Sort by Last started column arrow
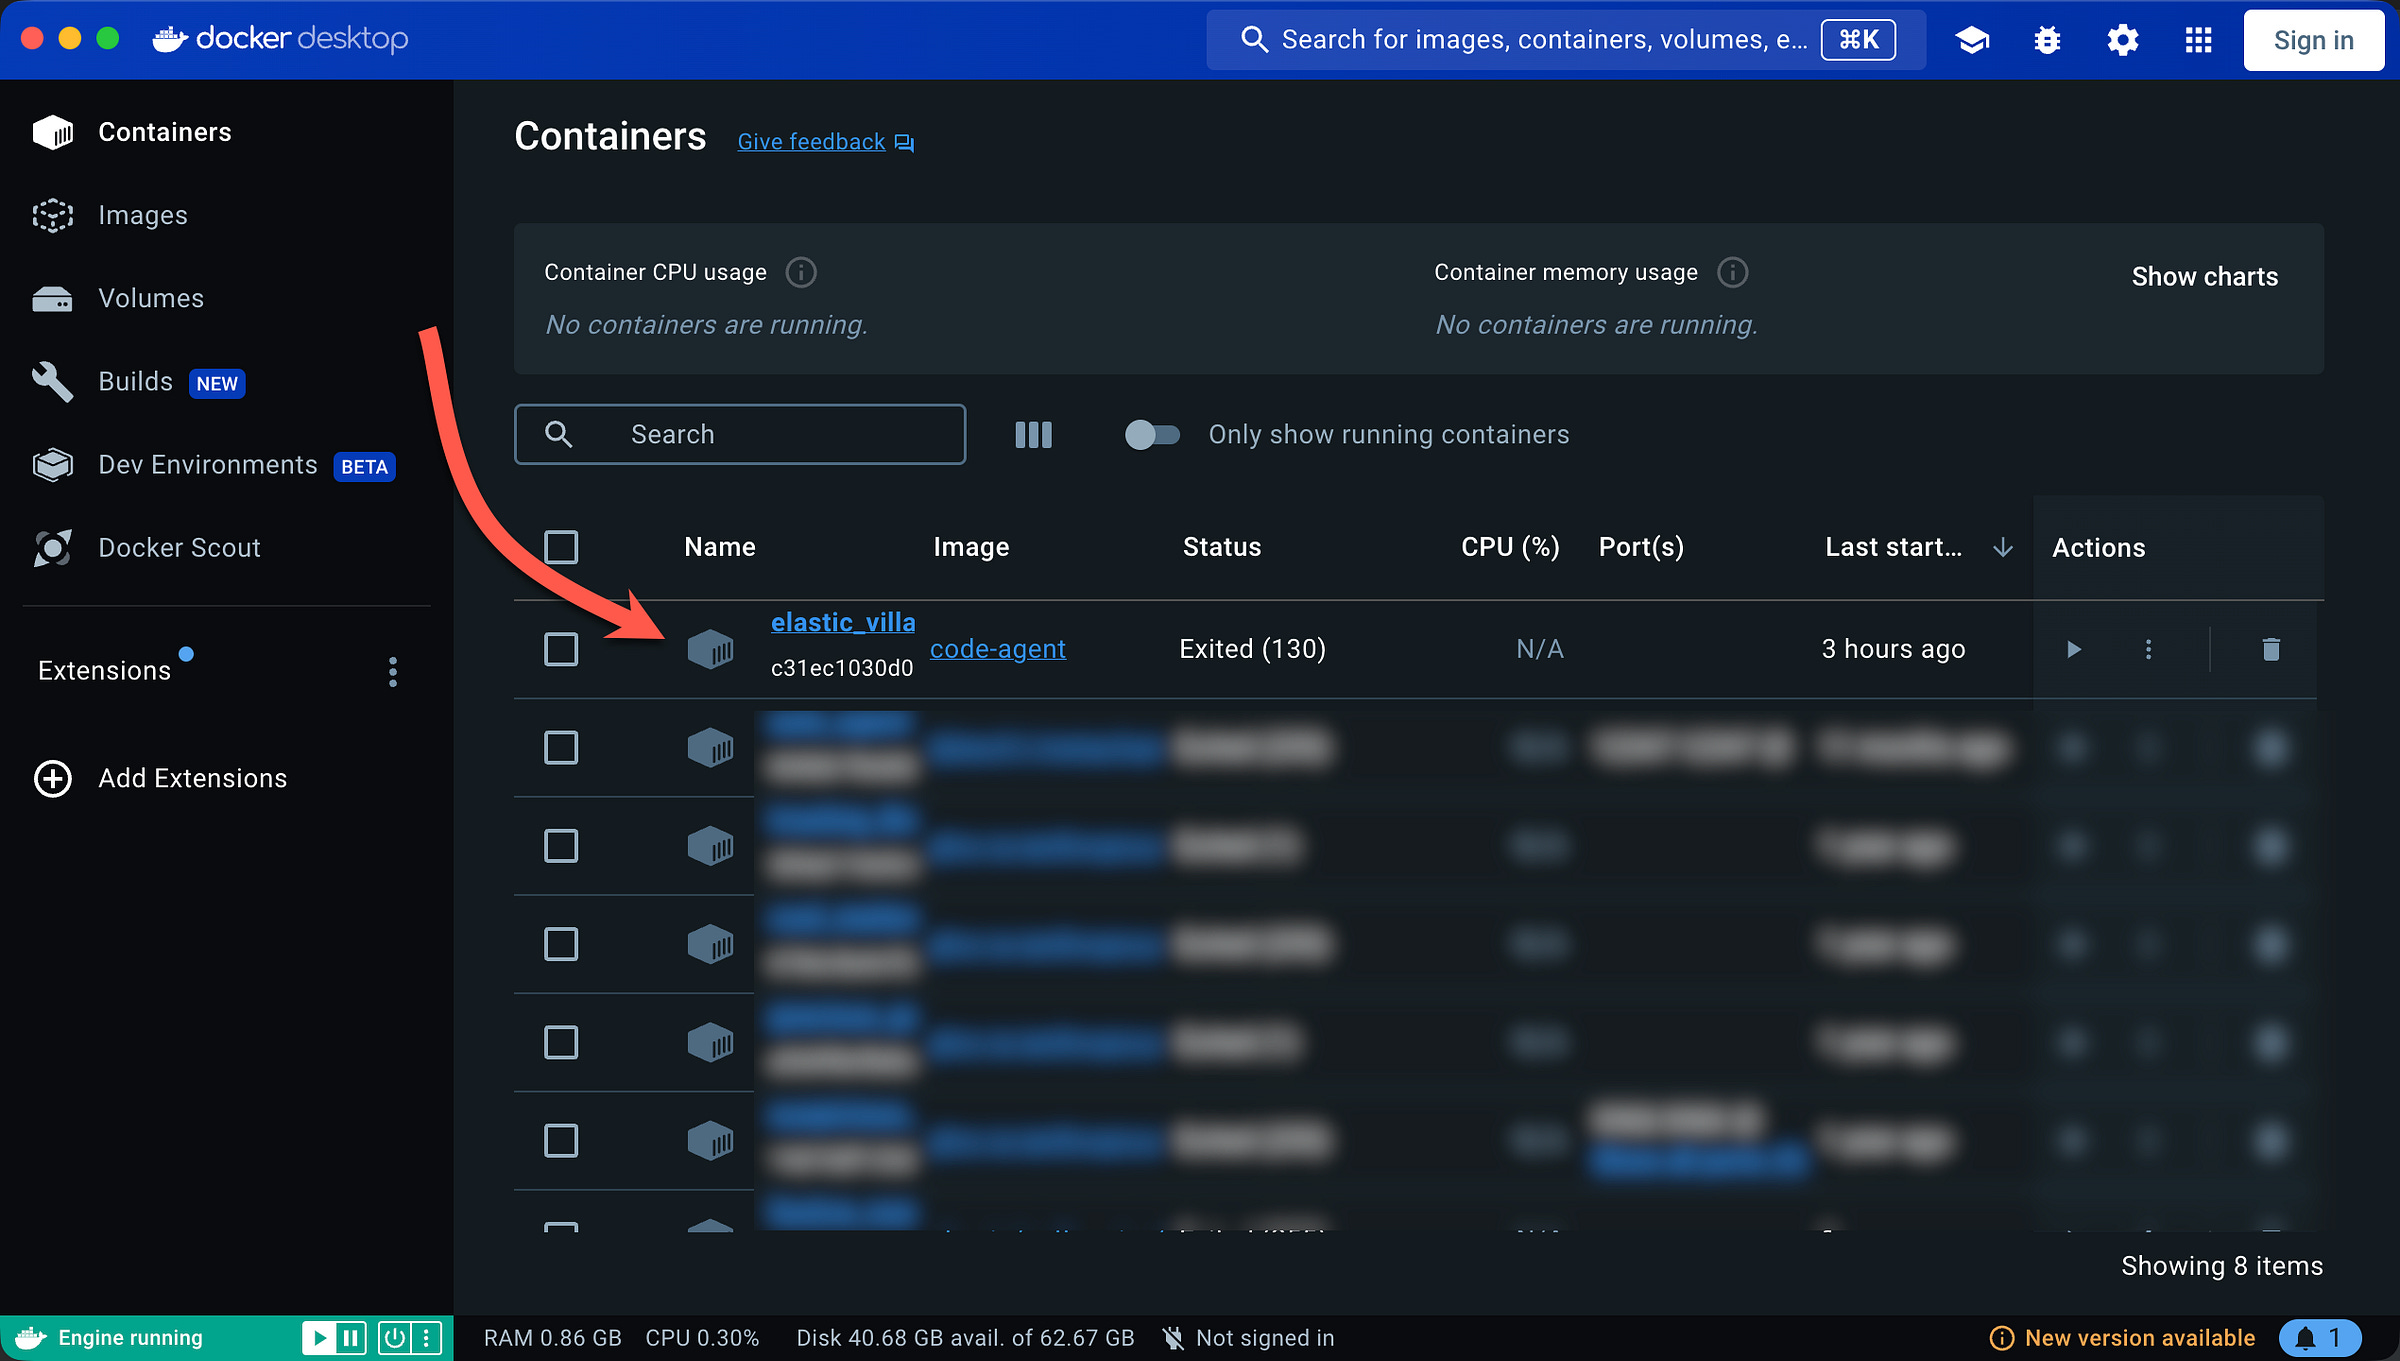The width and height of the screenshot is (2400, 1361). coord(2002,547)
